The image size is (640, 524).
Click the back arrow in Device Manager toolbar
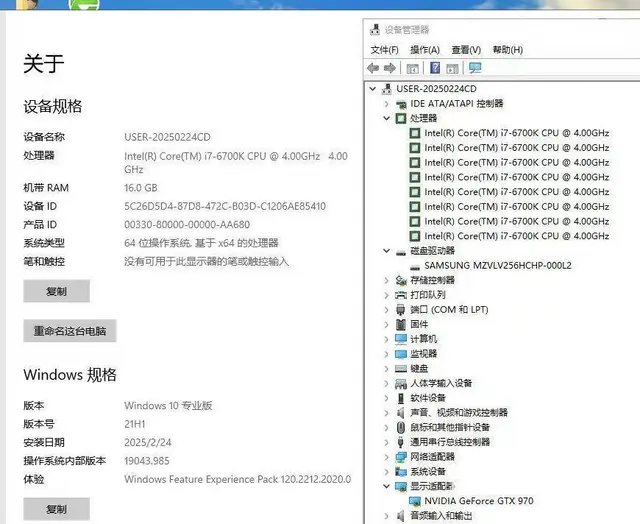[373, 68]
